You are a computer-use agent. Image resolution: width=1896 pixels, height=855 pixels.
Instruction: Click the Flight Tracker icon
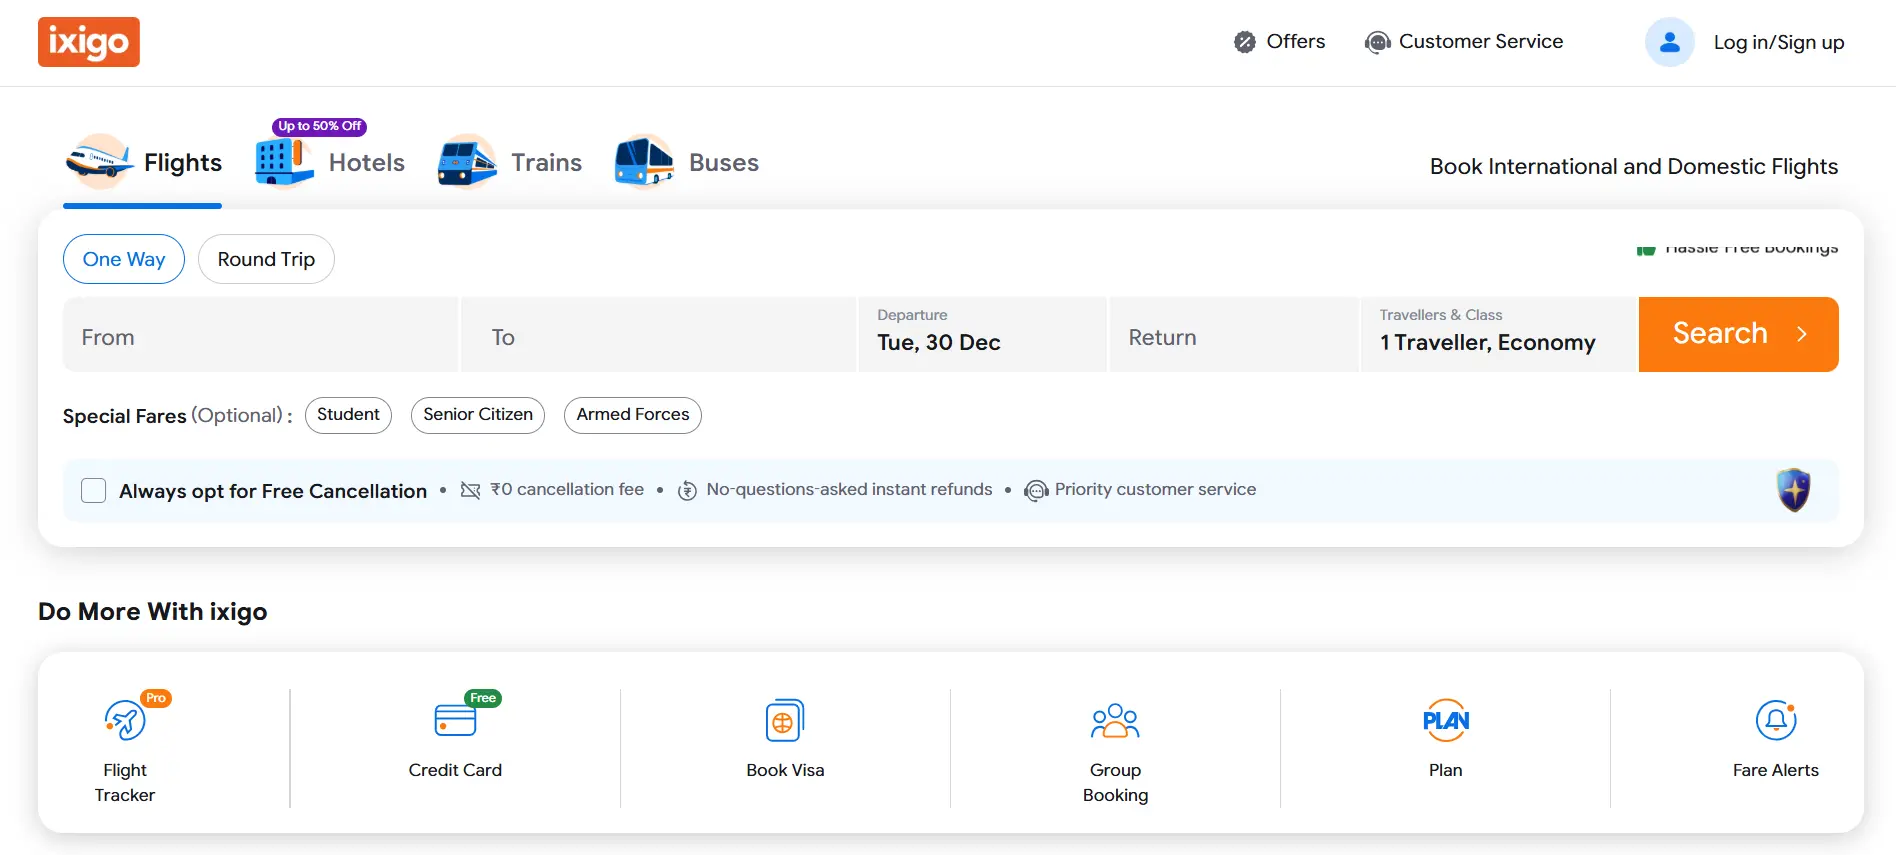(125, 720)
